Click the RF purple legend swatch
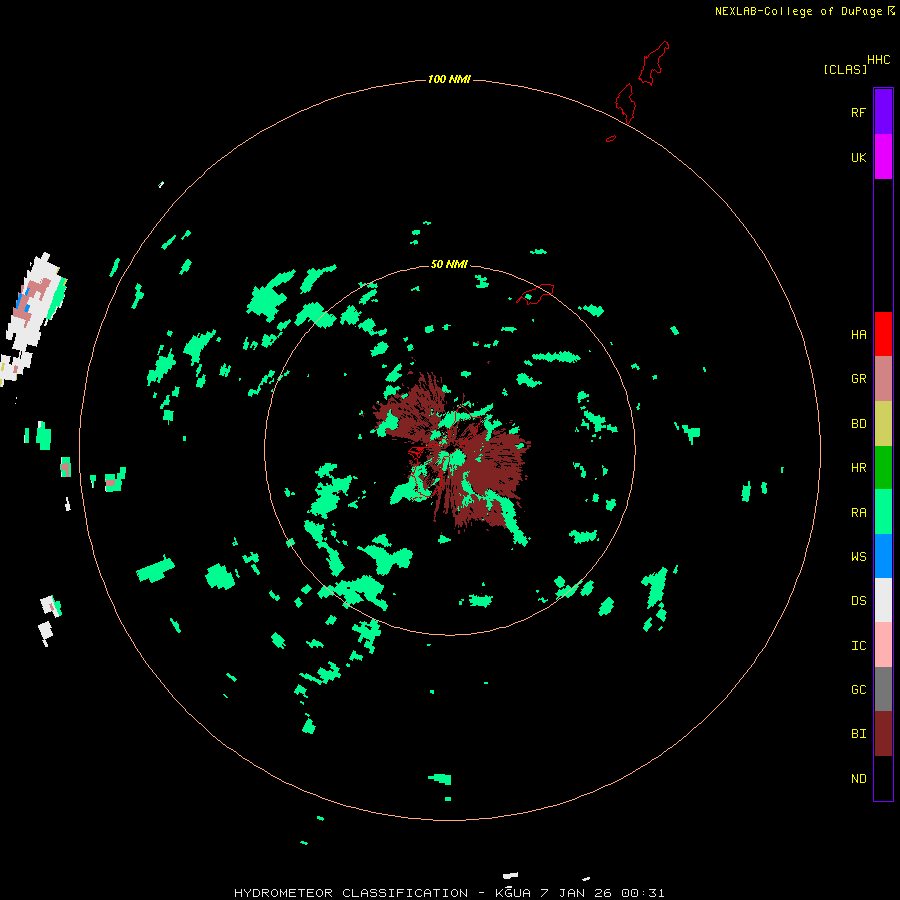 click(883, 112)
